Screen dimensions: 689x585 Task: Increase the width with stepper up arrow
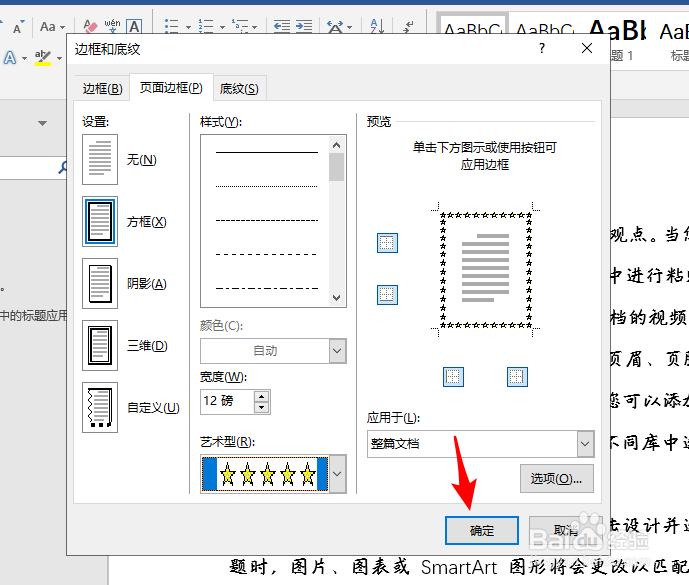261,396
